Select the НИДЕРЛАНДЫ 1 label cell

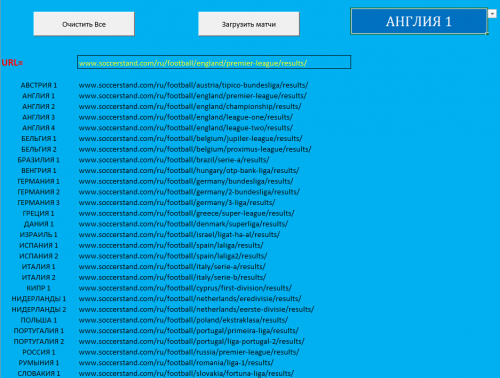point(39,299)
